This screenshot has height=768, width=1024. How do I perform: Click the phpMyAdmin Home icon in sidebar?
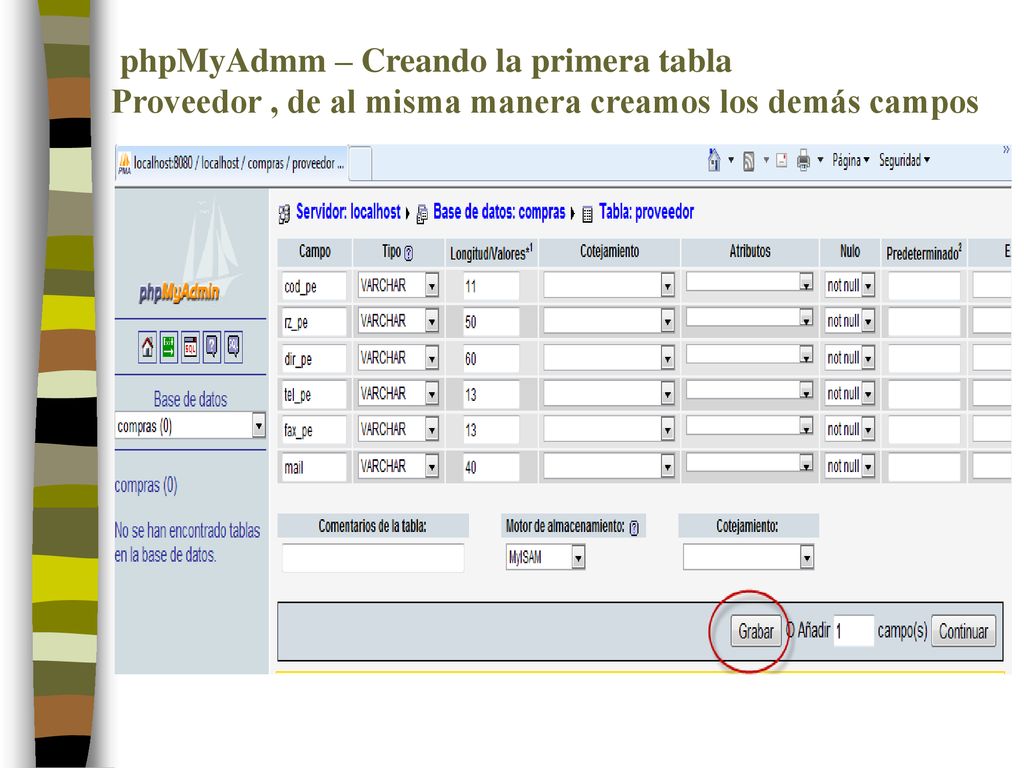[148, 347]
